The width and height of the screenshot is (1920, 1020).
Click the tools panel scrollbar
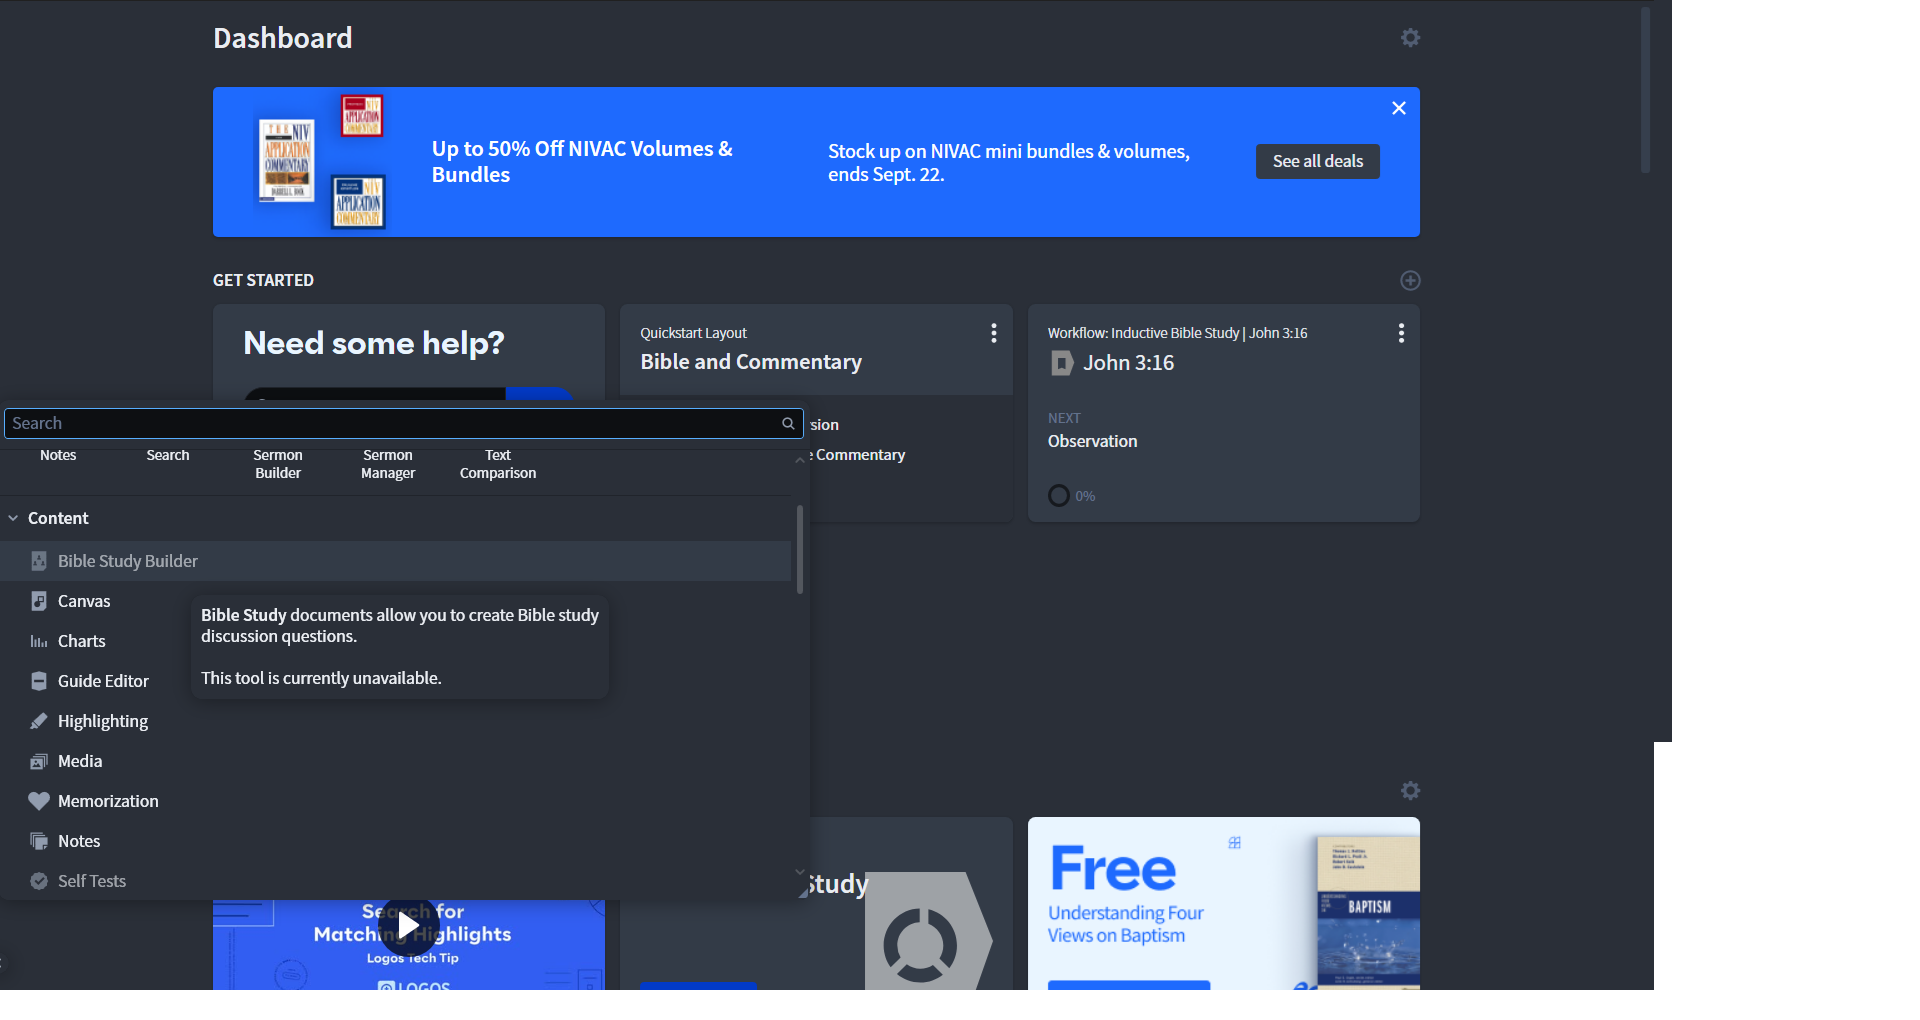[800, 550]
